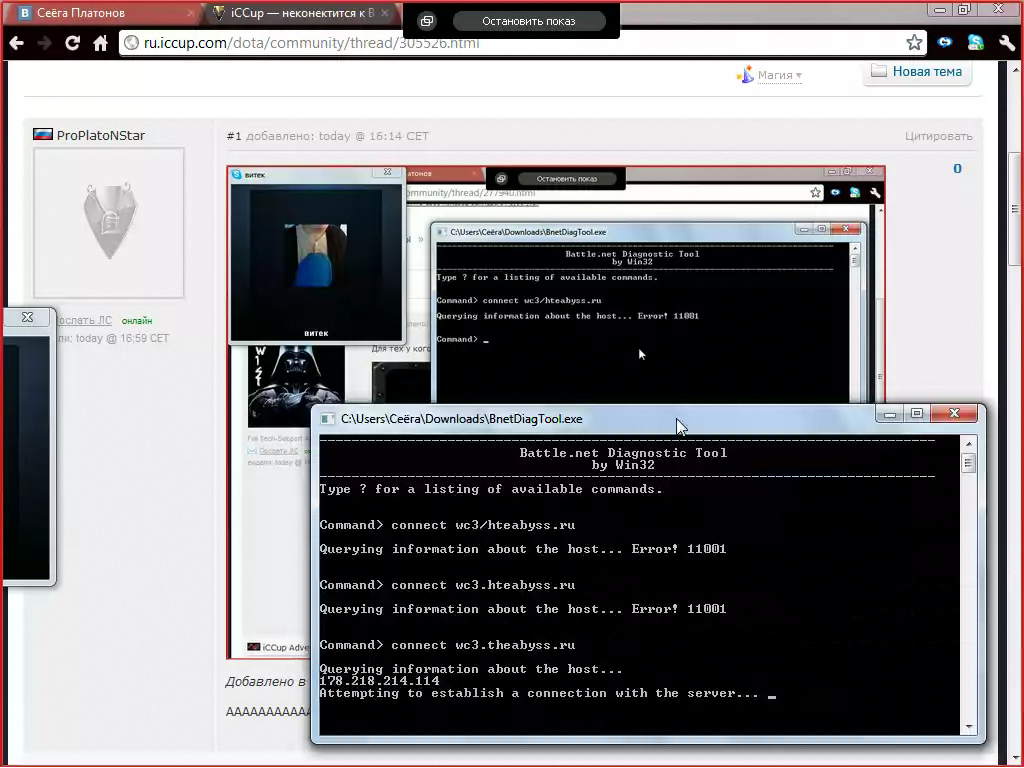1024x768 pixels.
Task: Click the console scrollbar thumb
Action: coord(968,464)
